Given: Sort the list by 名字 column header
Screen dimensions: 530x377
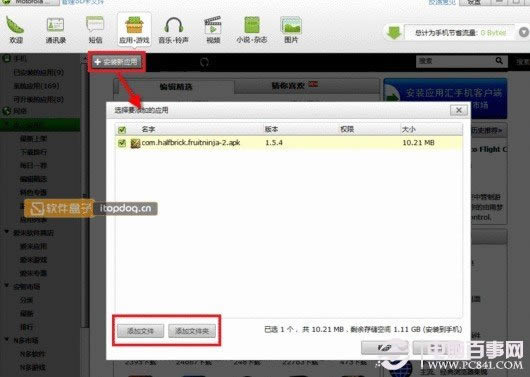Looking at the screenshot, I should (x=148, y=129).
